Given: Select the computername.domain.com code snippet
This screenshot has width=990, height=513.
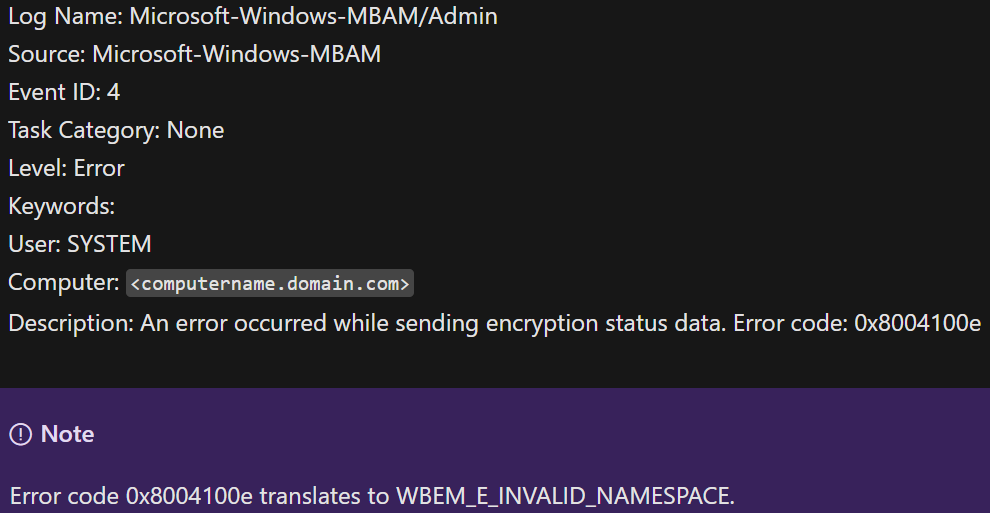Looking at the screenshot, I should click(x=270, y=283).
